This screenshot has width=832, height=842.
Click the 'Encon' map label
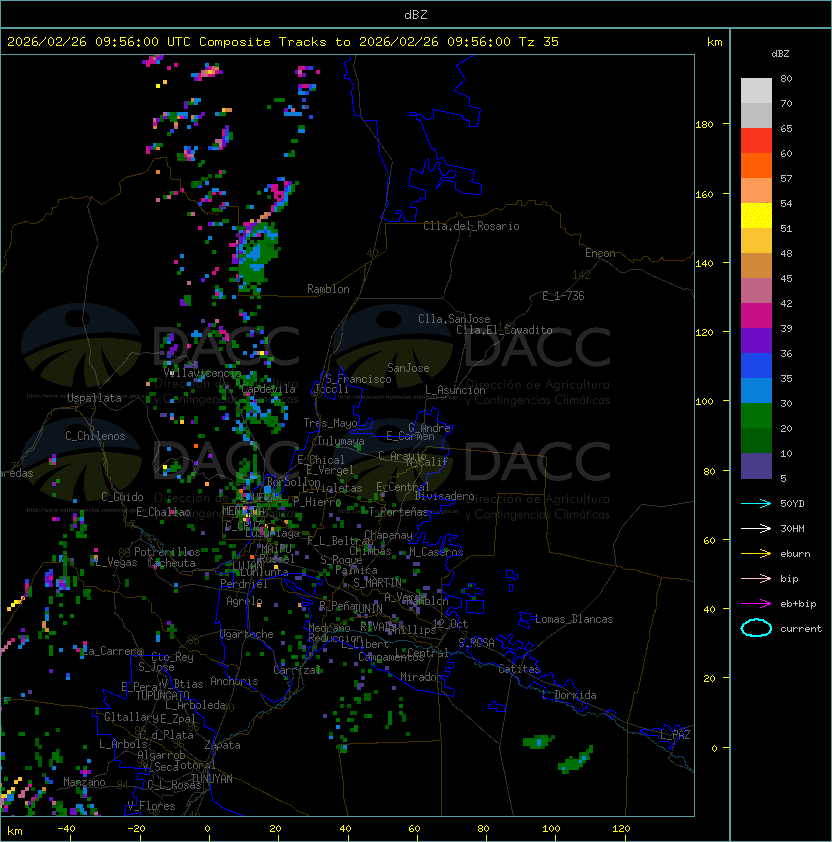pyautogui.click(x=600, y=253)
